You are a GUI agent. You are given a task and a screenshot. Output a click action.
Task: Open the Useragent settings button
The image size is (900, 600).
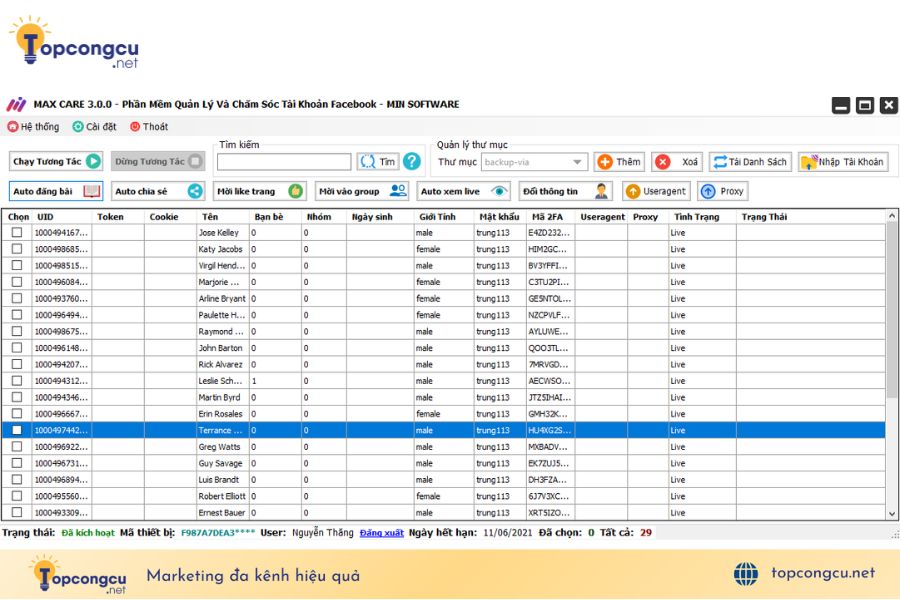[x=656, y=191]
